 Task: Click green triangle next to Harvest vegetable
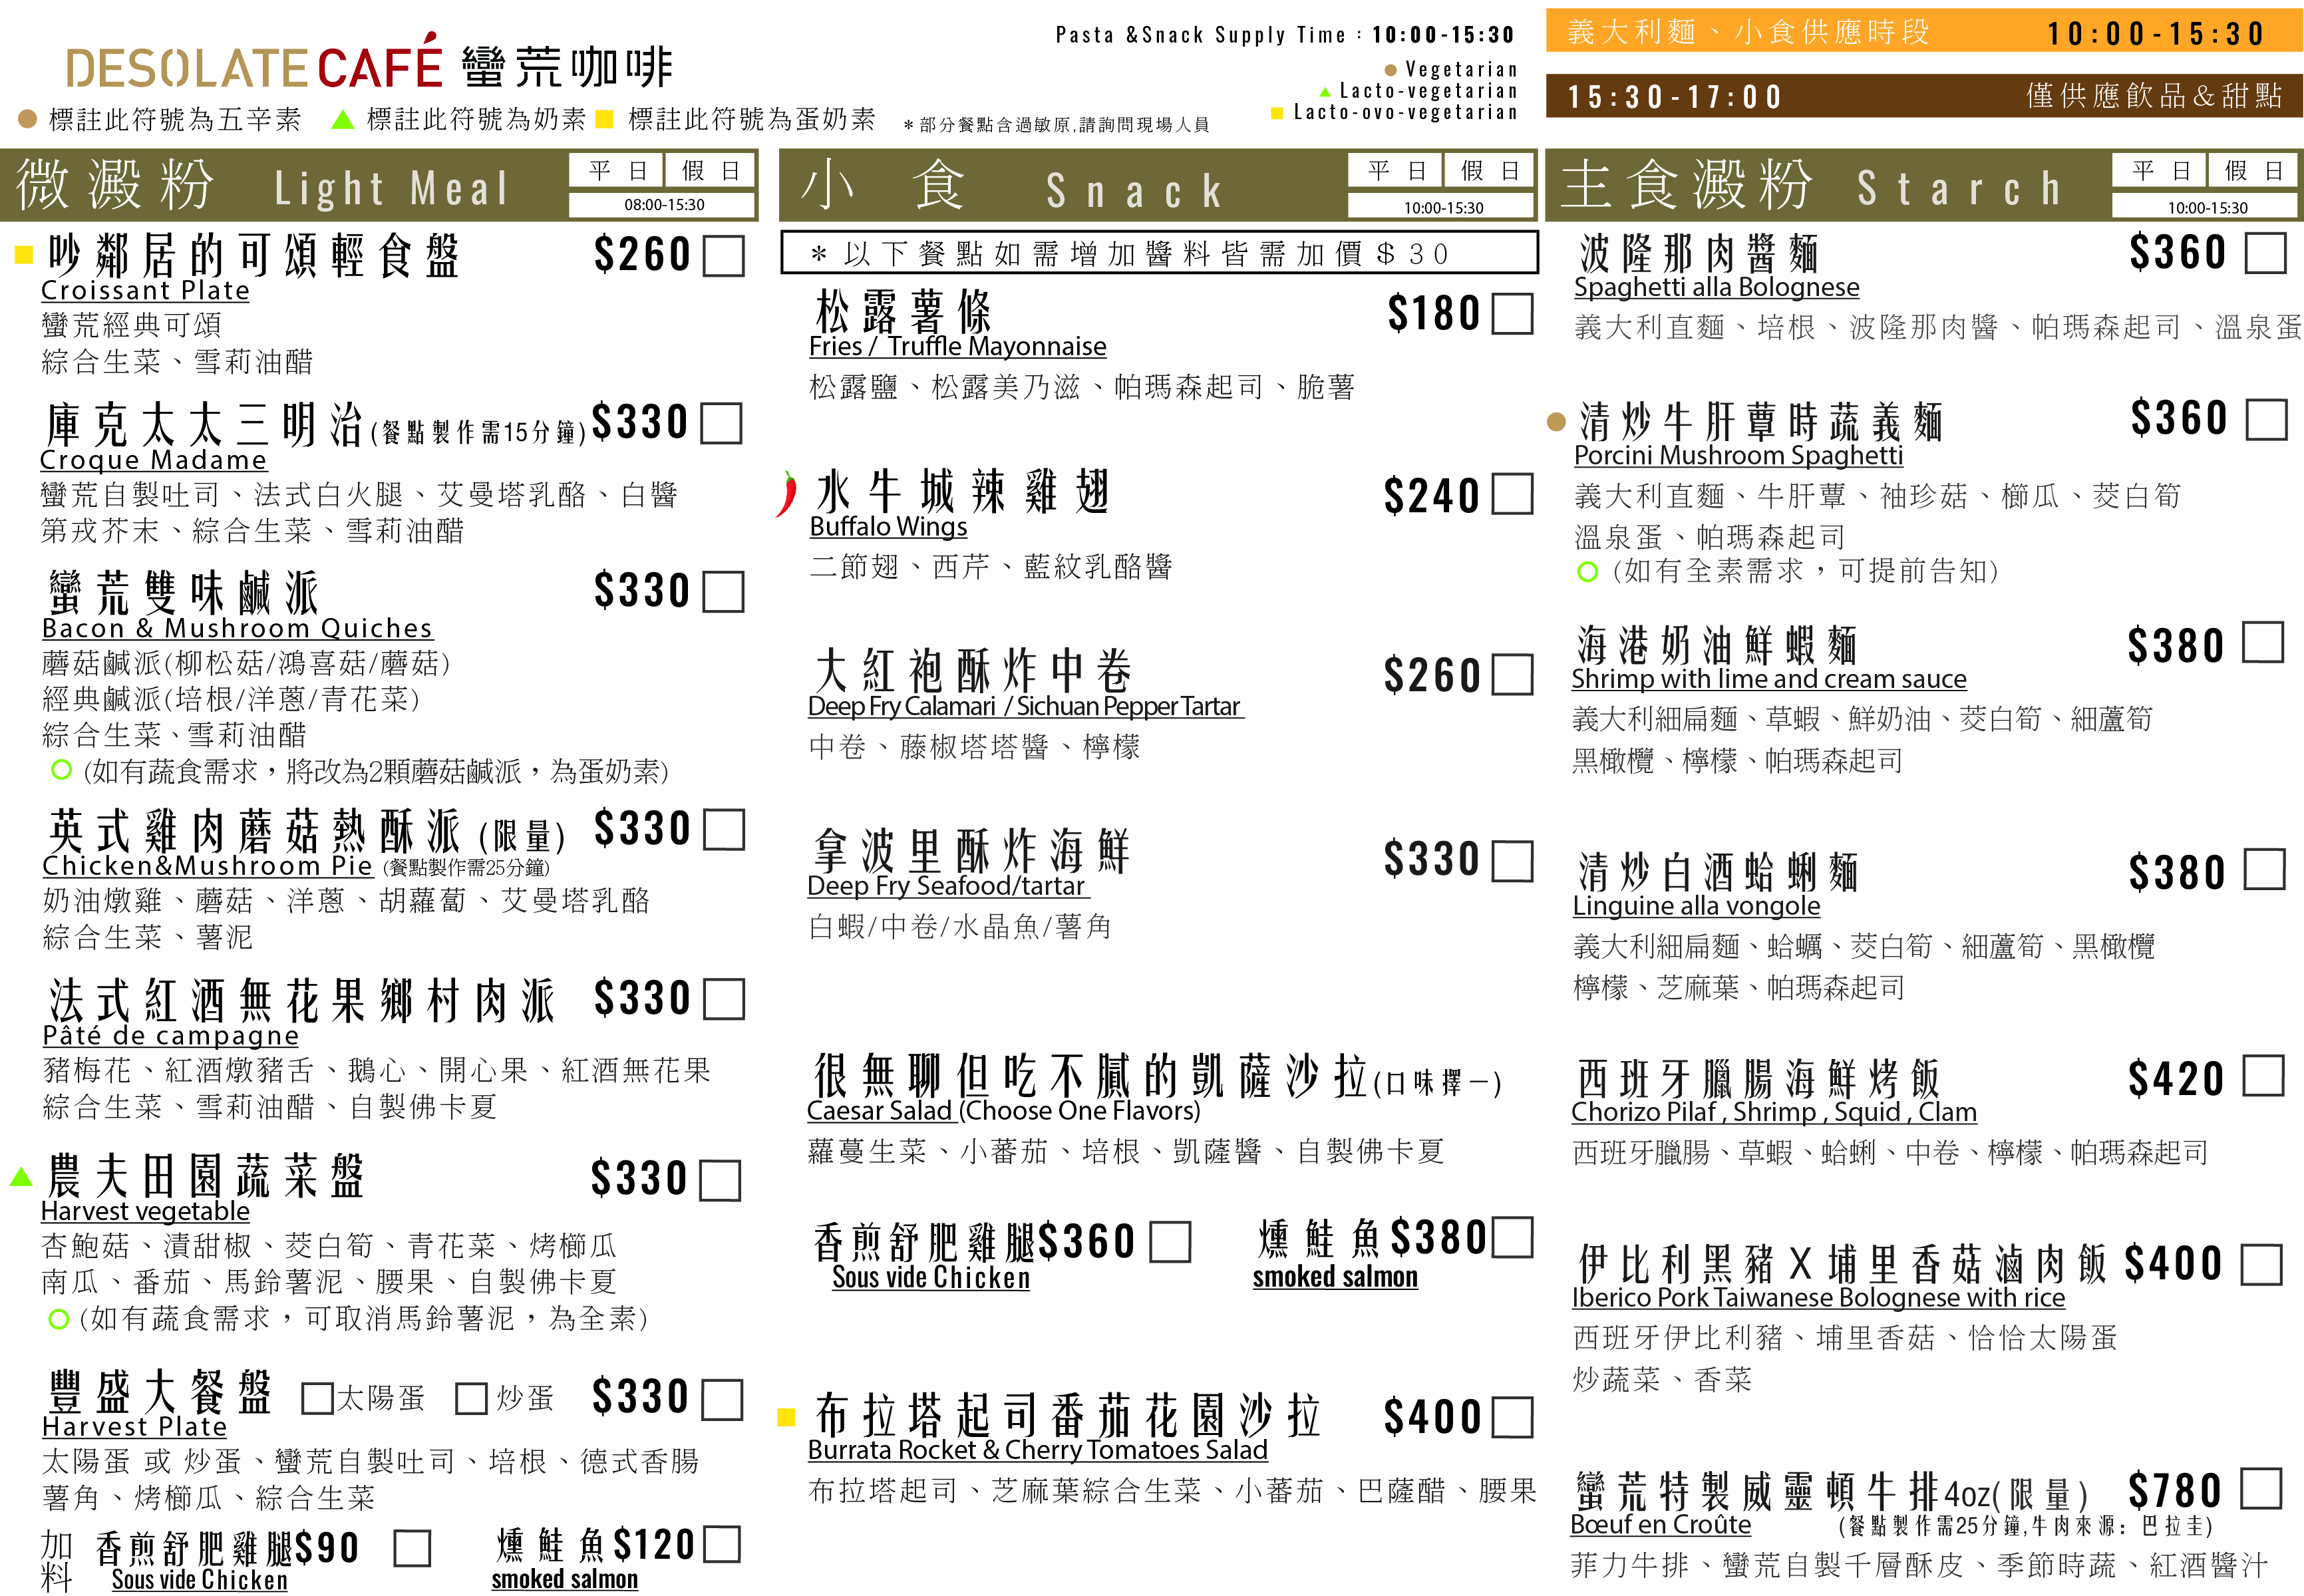pyautogui.click(x=21, y=1177)
